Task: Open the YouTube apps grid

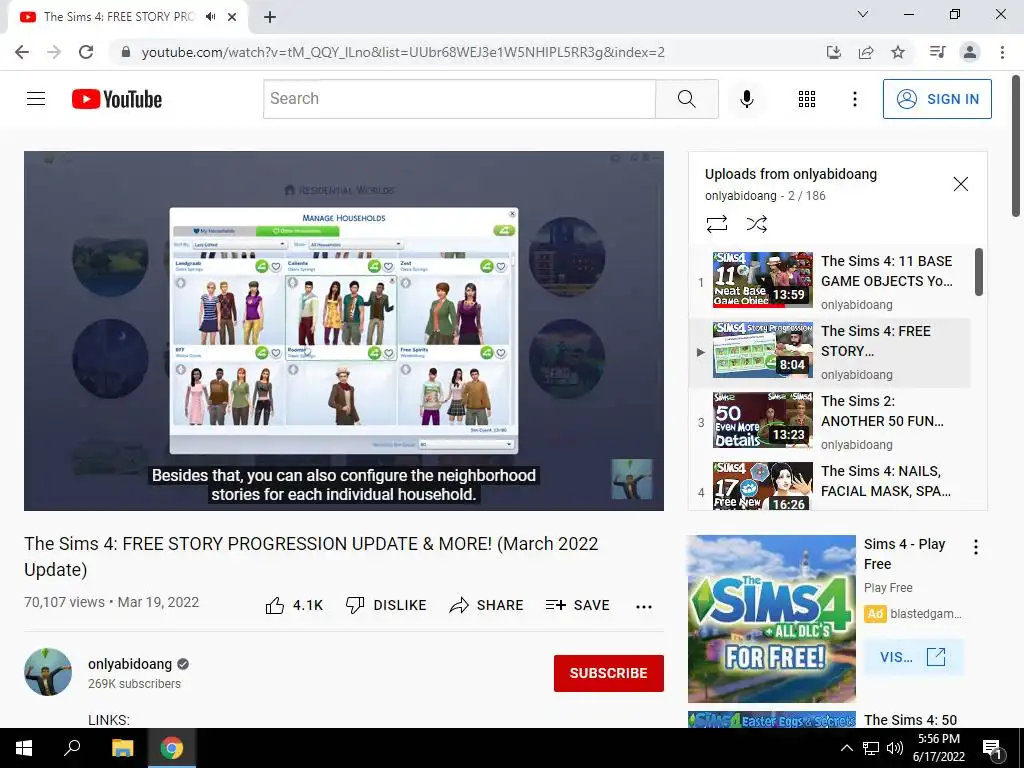Action: click(x=807, y=99)
